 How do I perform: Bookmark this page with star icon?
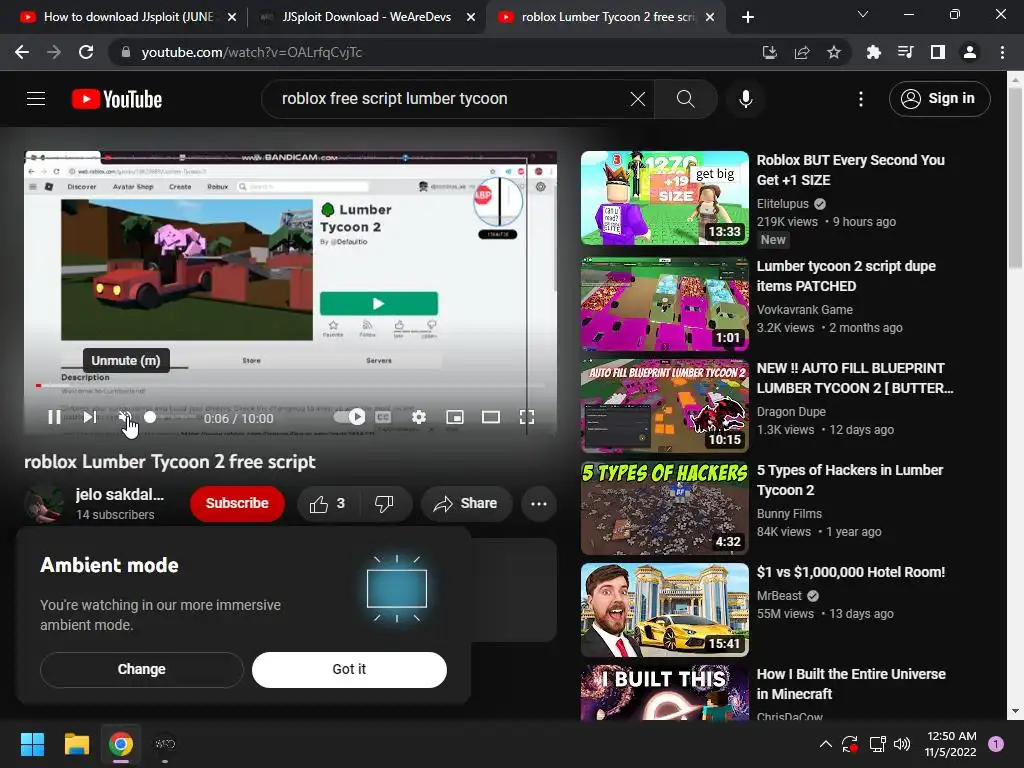(834, 52)
